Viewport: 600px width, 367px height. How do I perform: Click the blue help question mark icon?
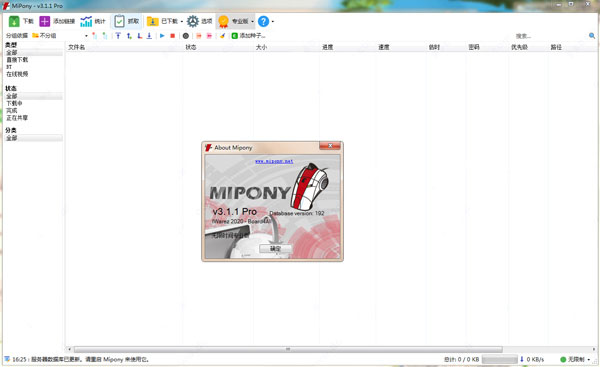263,21
